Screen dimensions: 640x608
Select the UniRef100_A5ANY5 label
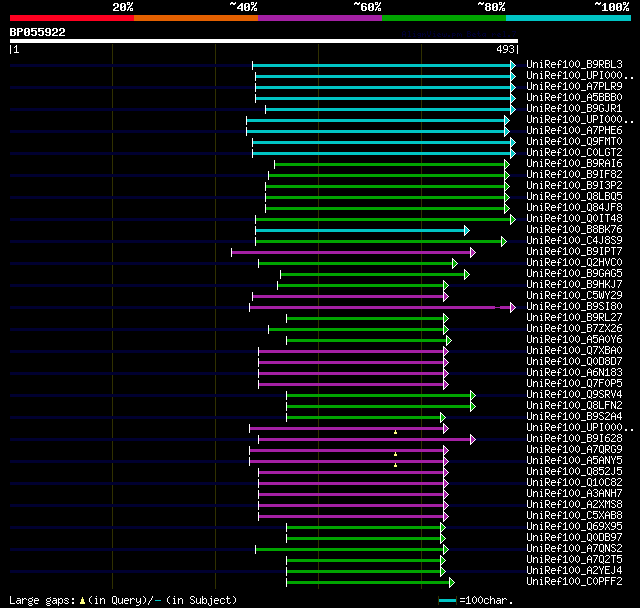[574, 461]
